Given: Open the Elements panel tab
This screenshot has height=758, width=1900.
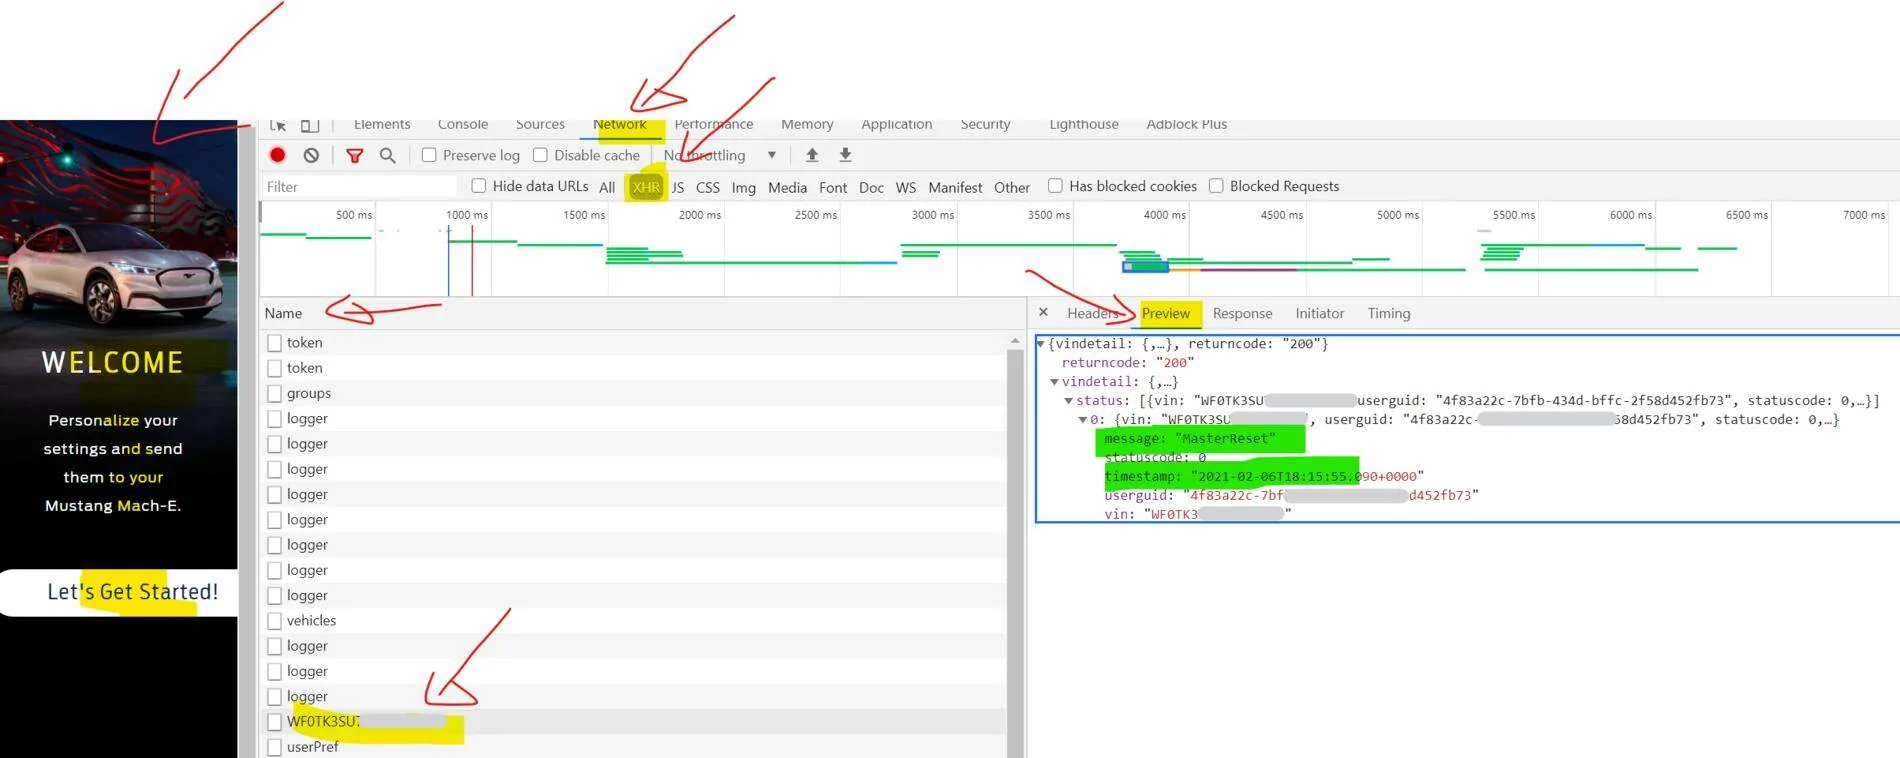Looking at the screenshot, I should [x=382, y=125].
